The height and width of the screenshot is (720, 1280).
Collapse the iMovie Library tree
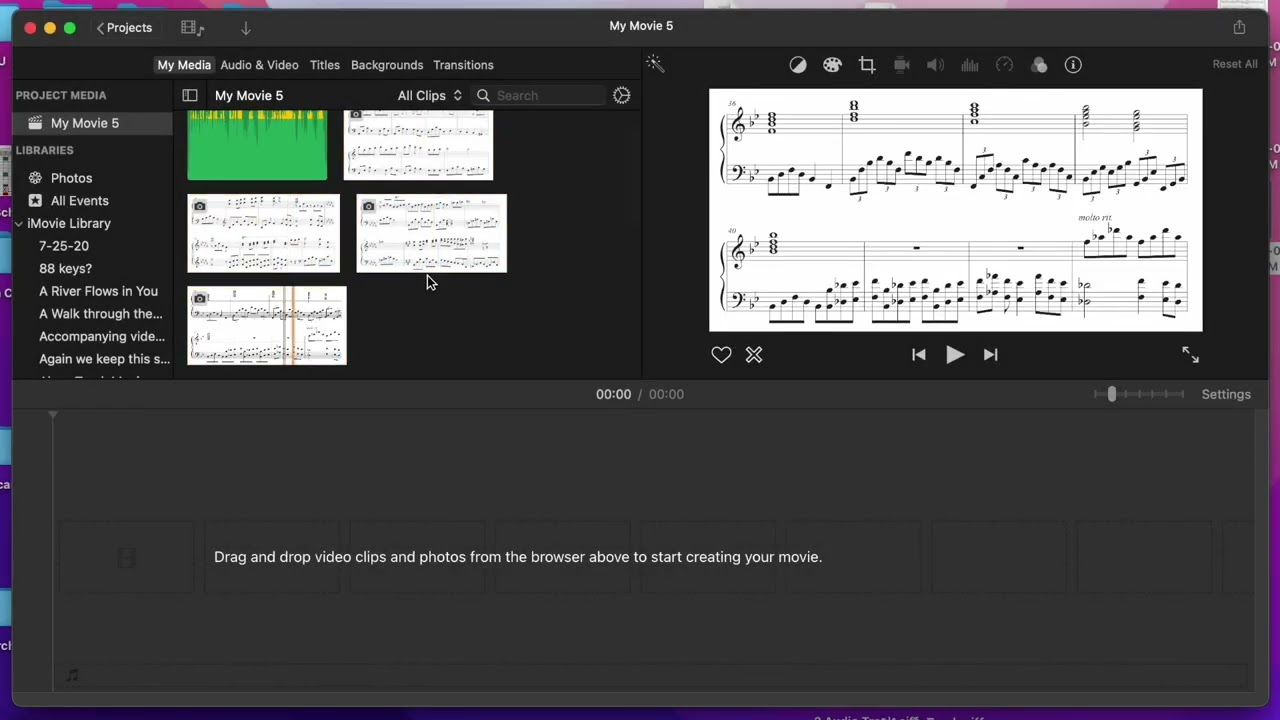[x=19, y=223]
